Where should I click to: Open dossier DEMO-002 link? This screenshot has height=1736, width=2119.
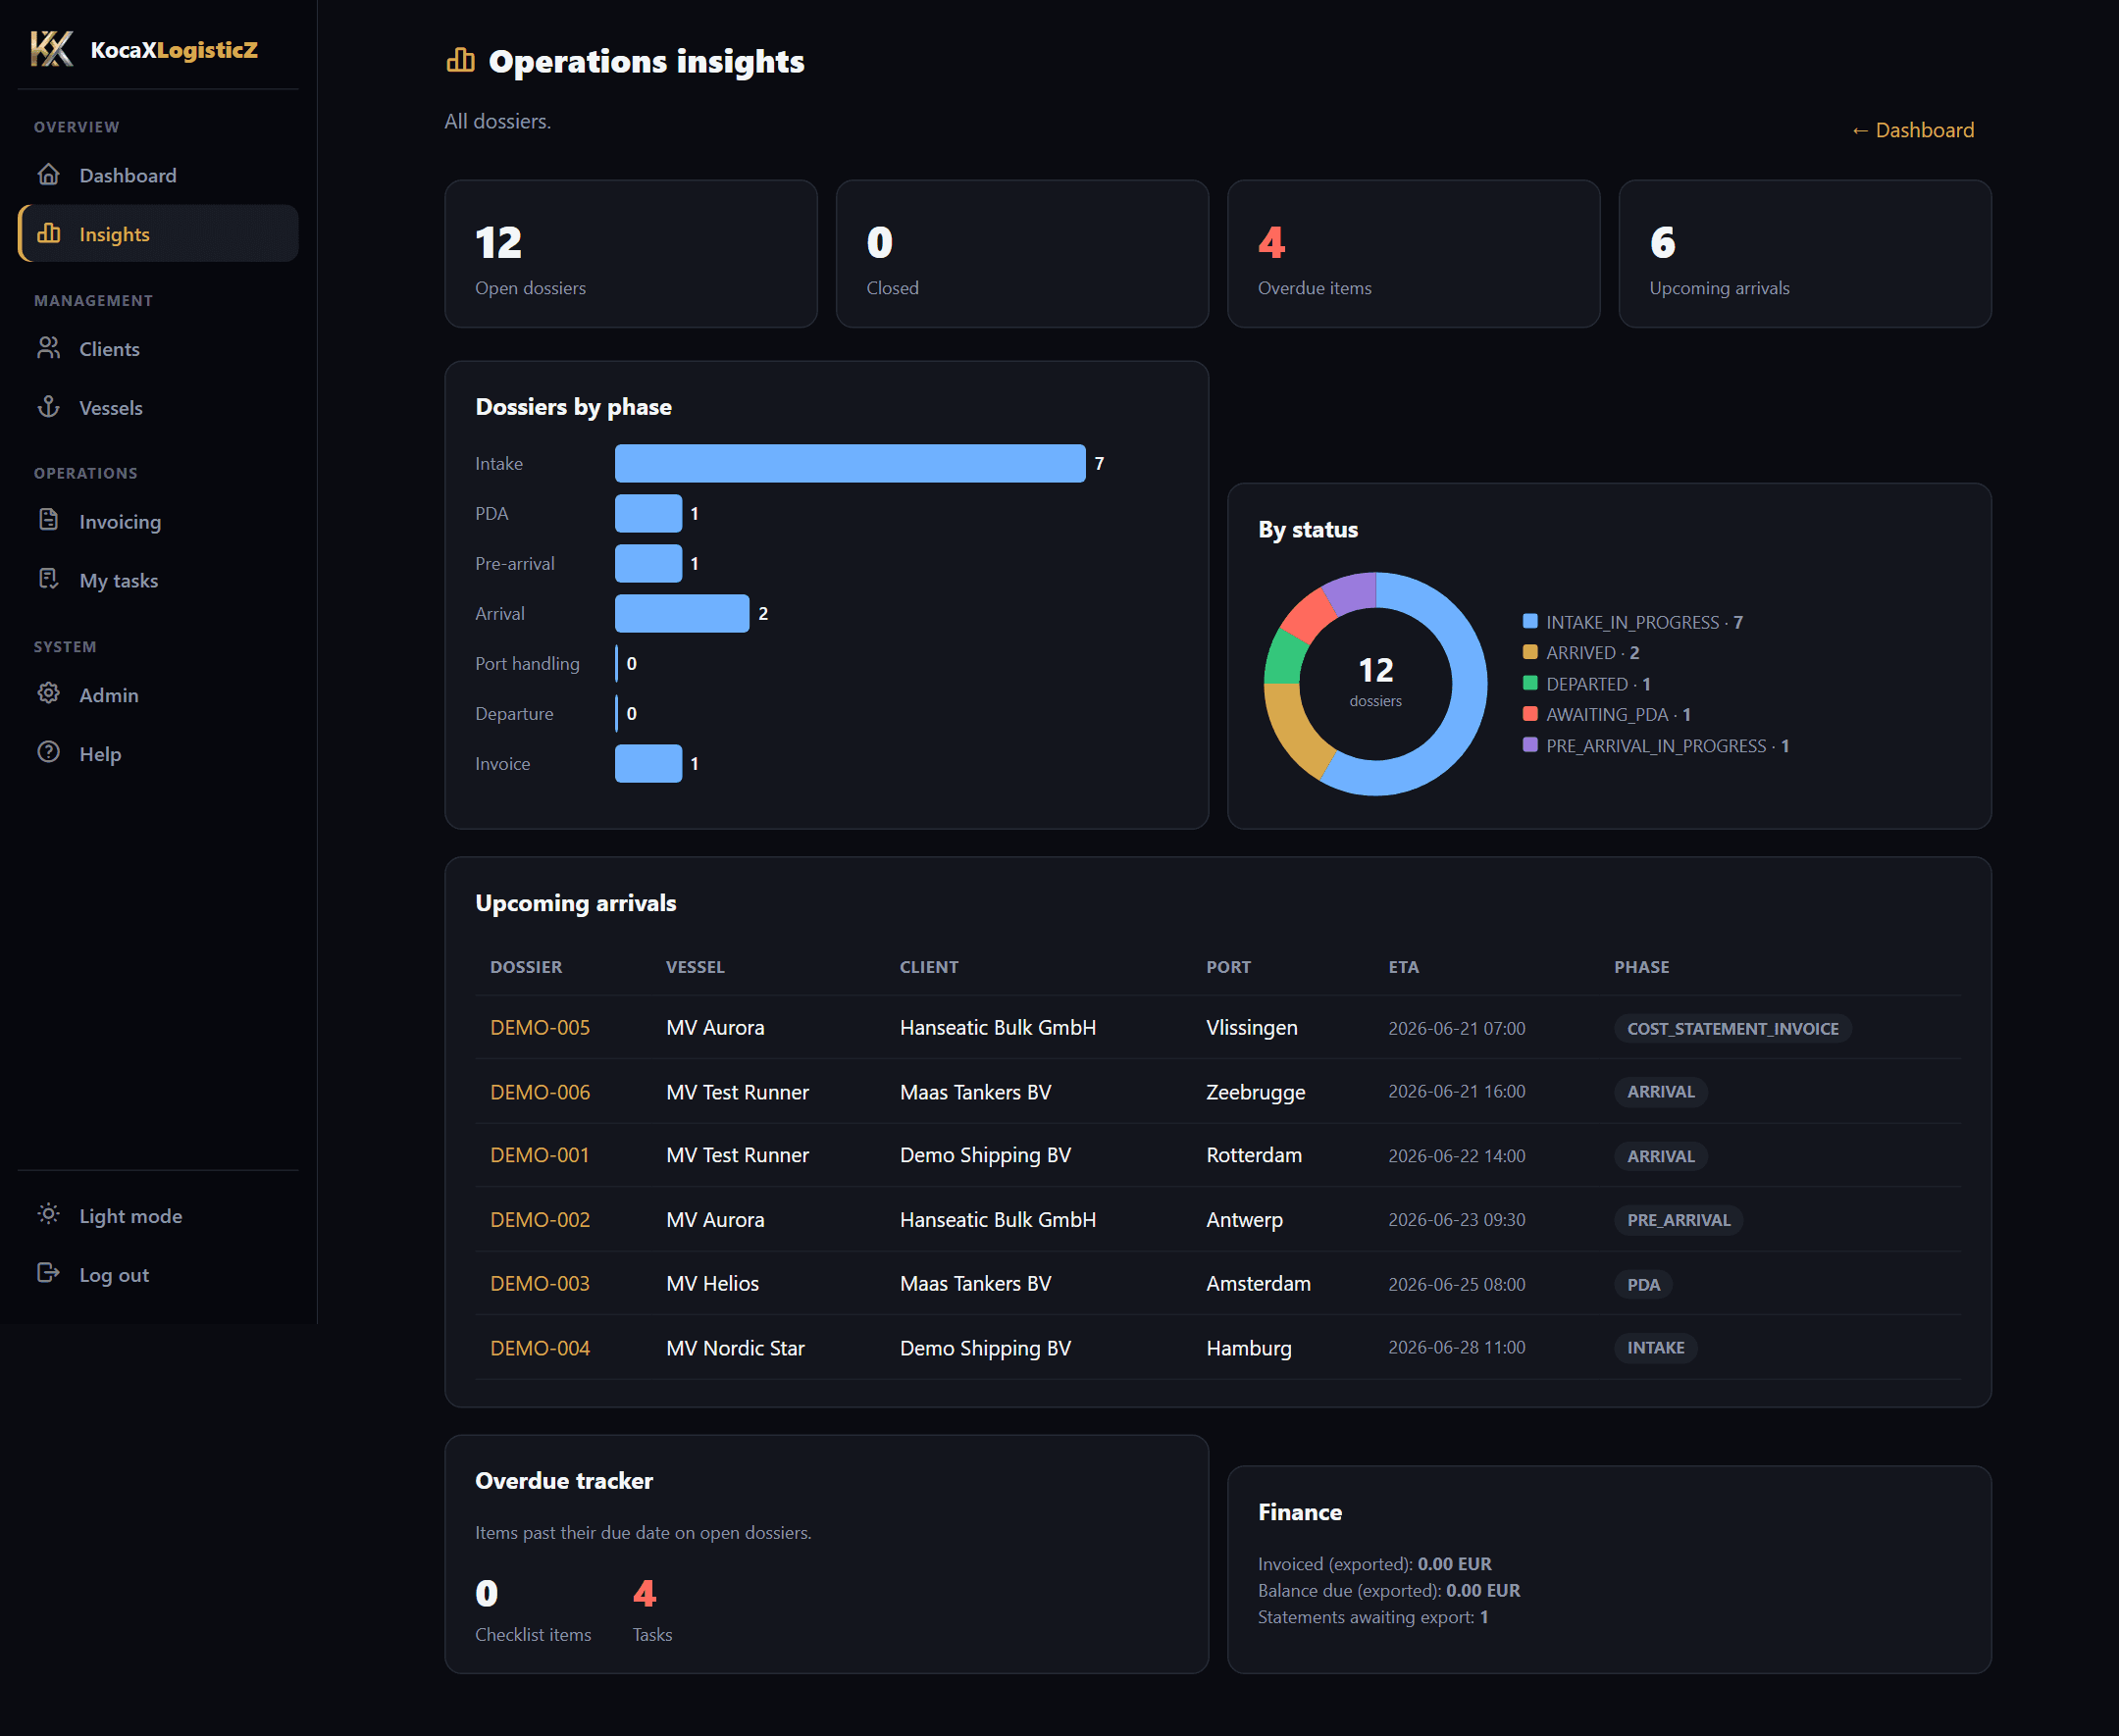540,1220
